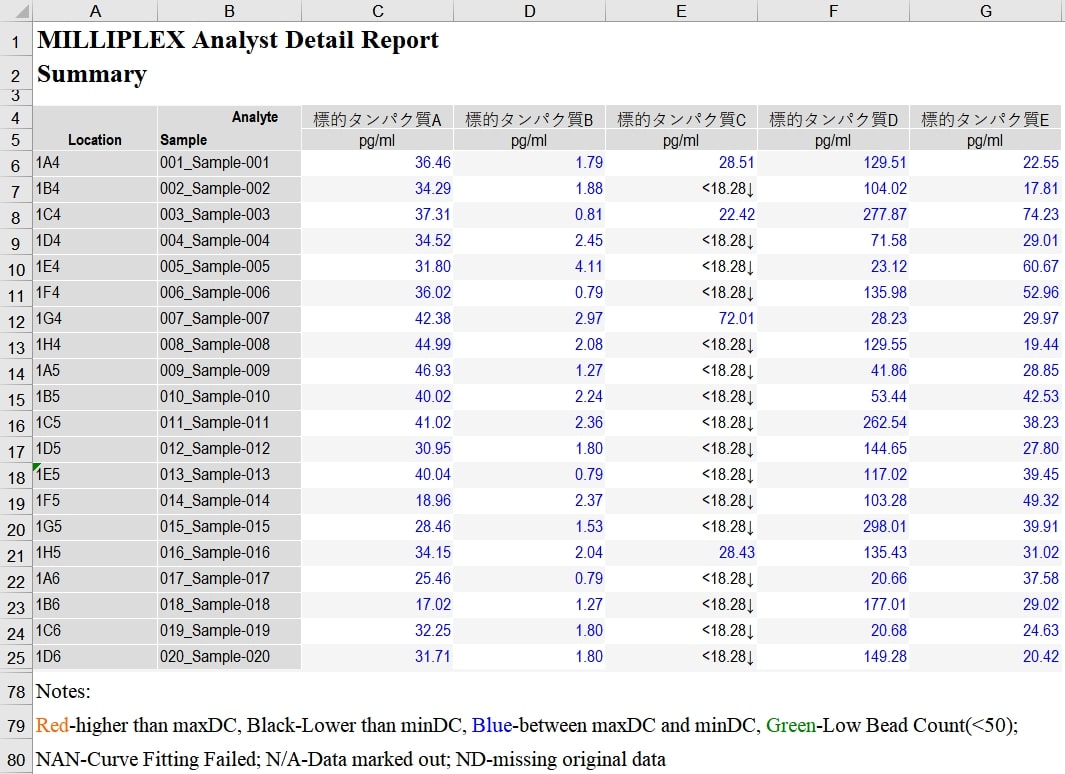1065x774 pixels.
Task: Click the Notes: cell
Action: coord(63,691)
